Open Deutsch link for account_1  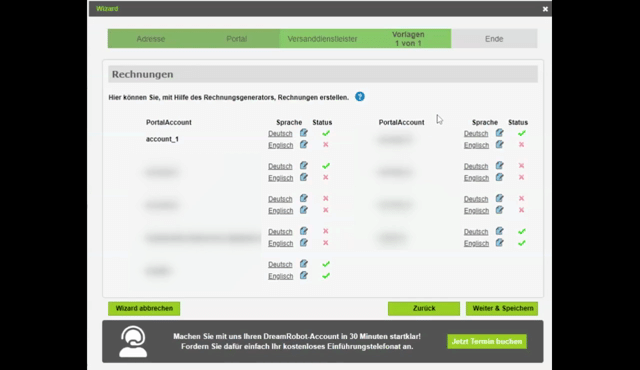(280, 133)
